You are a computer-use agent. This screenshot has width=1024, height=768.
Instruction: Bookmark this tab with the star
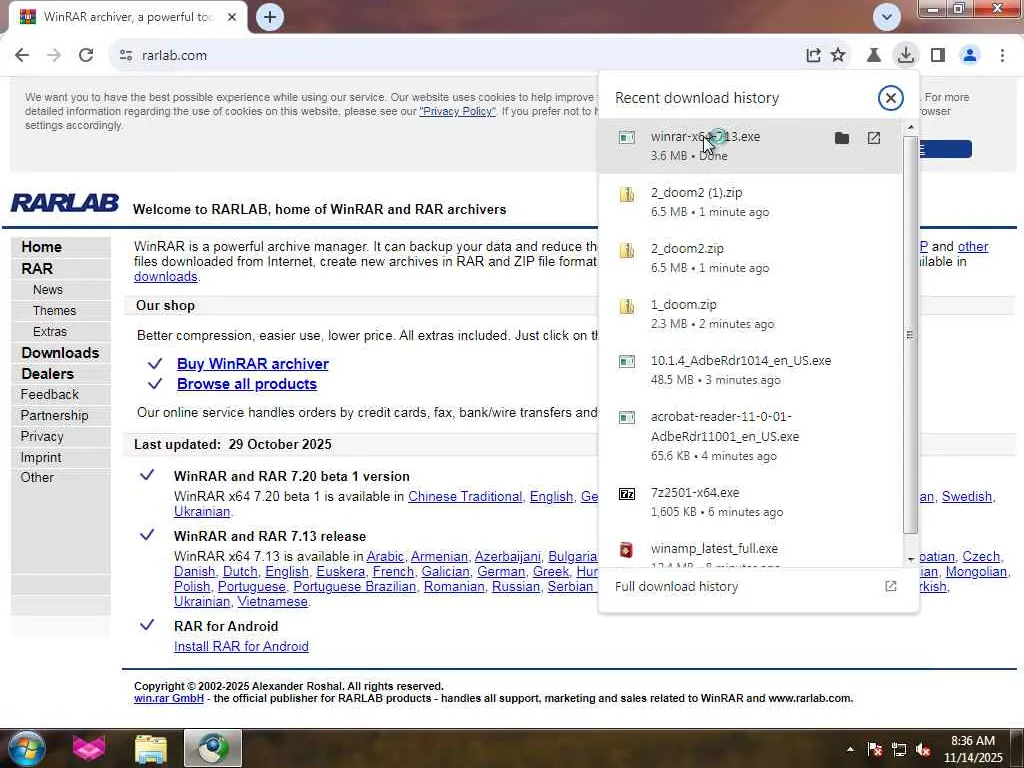(838, 56)
